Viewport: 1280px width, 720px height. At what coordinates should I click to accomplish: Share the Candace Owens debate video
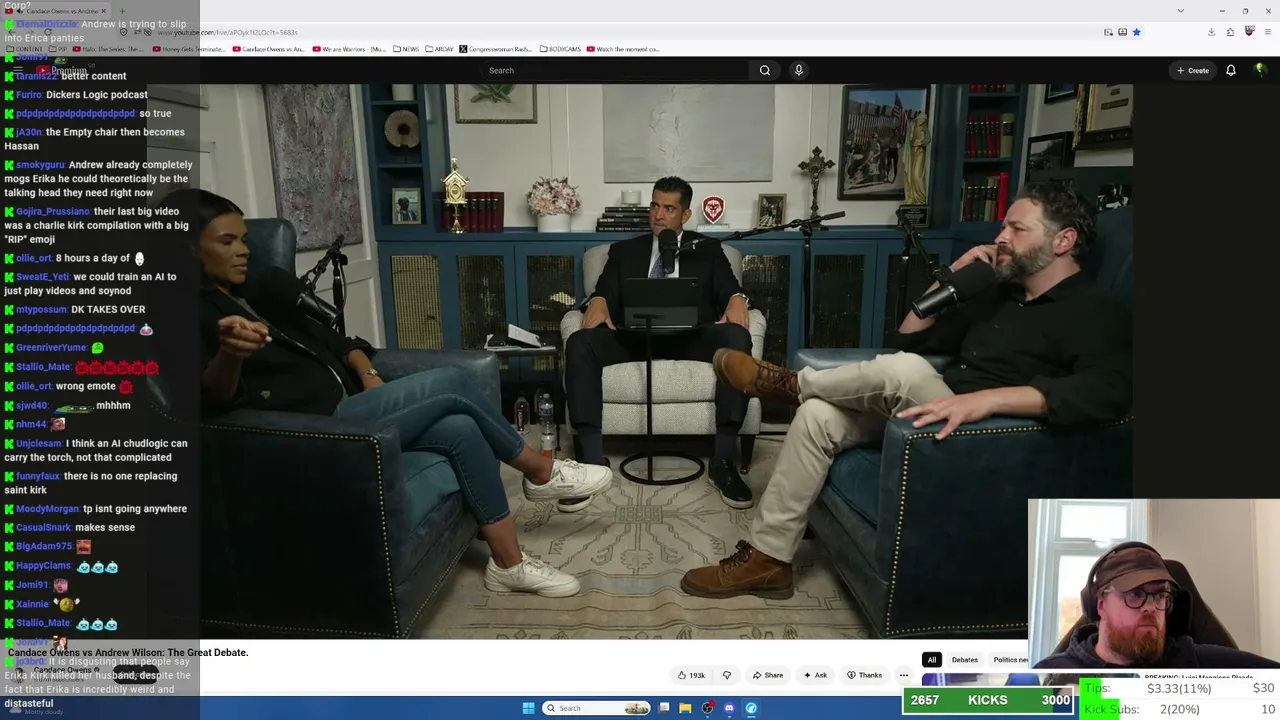click(x=768, y=675)
